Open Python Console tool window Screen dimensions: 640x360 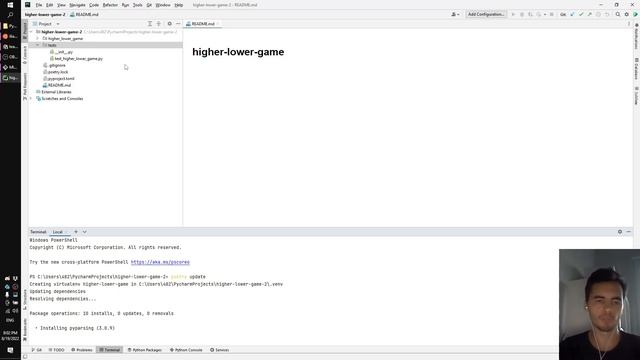[x=186, y=350]
